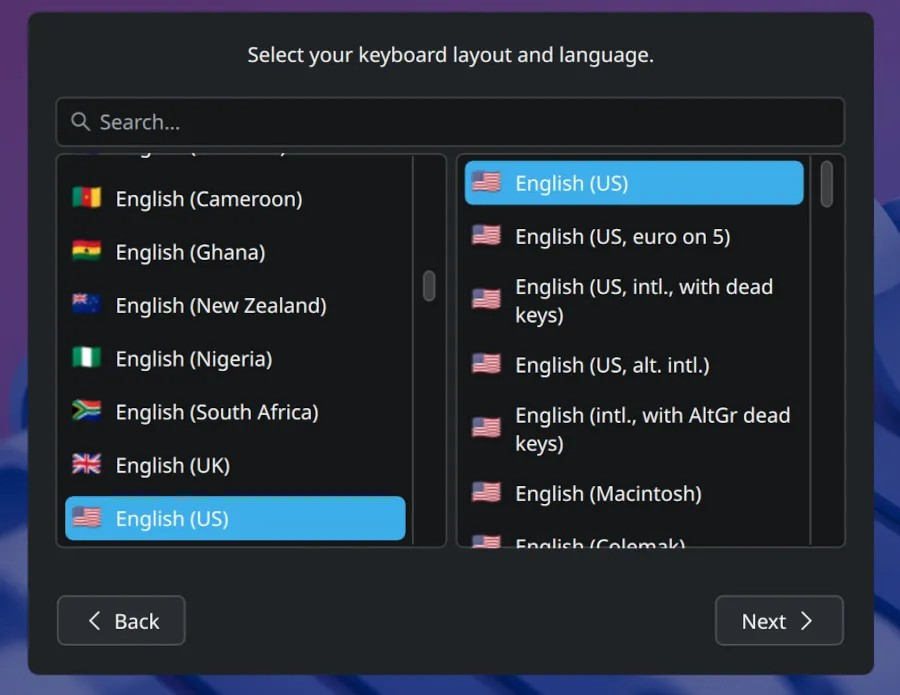
Task: Click the UK flag icon
Action: click(87, 464)
